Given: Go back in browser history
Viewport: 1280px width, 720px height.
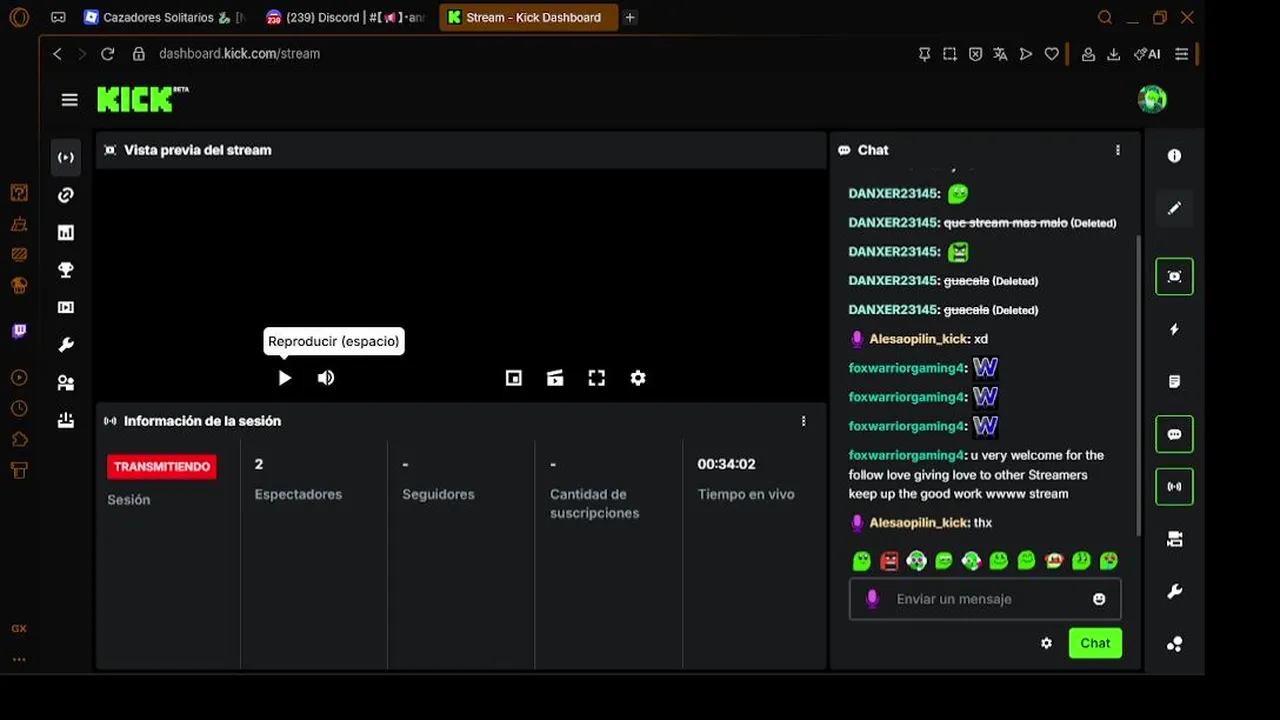Looking at the screenshot, I should click(57, 54).
